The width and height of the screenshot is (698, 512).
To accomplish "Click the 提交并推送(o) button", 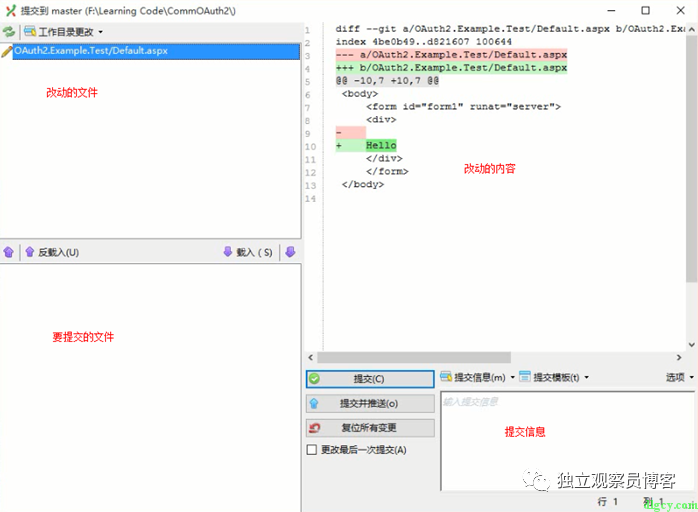I will click(x=369, y=403).
